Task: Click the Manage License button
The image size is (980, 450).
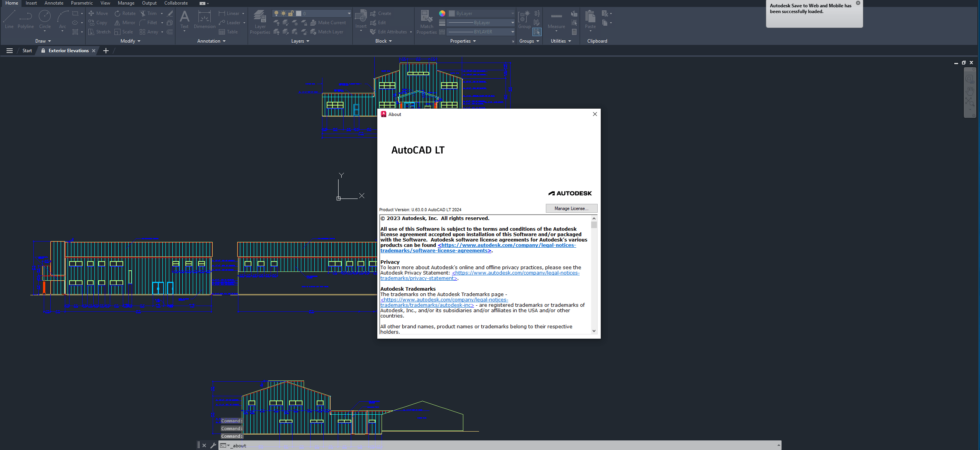Action: tap(571, 208)
